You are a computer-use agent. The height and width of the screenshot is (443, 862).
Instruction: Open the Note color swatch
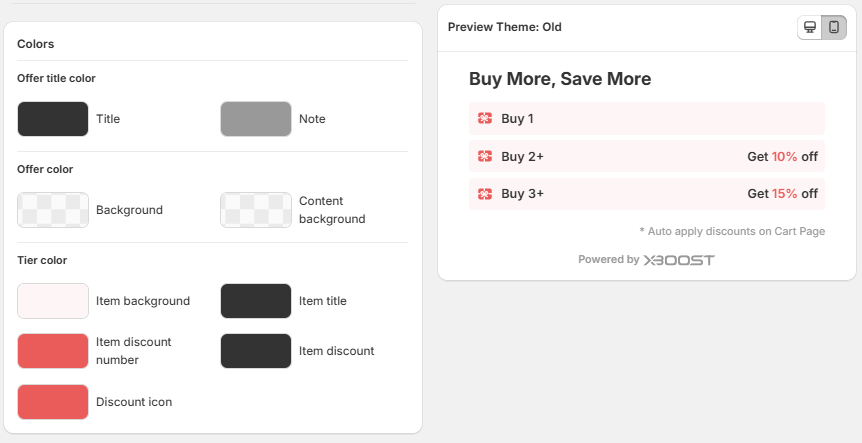[256, 119]
